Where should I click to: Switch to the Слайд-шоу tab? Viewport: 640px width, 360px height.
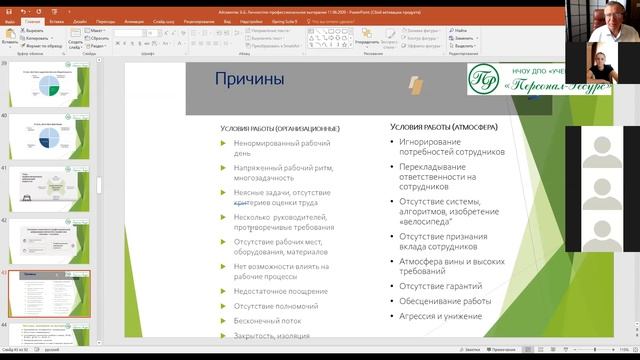click(x=164, y=22)
